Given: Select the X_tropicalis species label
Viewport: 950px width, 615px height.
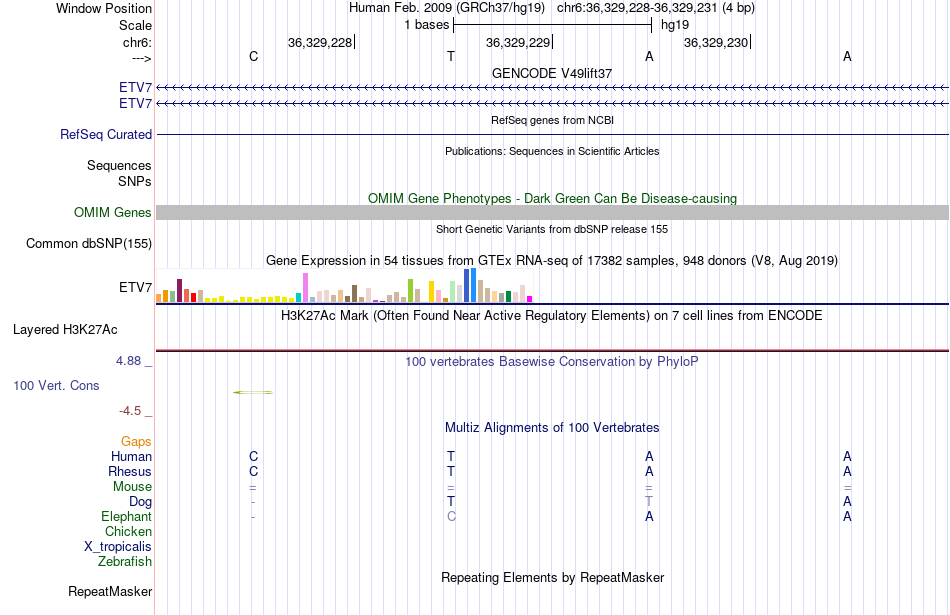Looking at the screenshot, I should (x=118, y=547).
